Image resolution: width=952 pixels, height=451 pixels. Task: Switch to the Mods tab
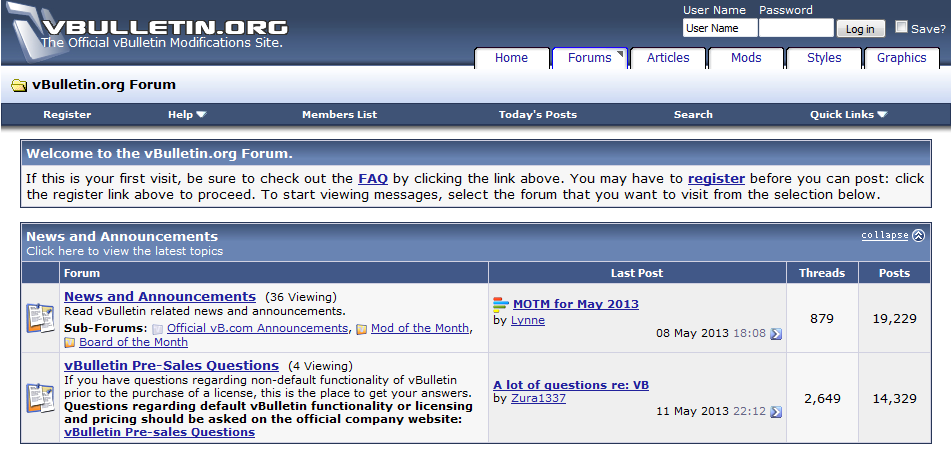(x=746, y=58)
